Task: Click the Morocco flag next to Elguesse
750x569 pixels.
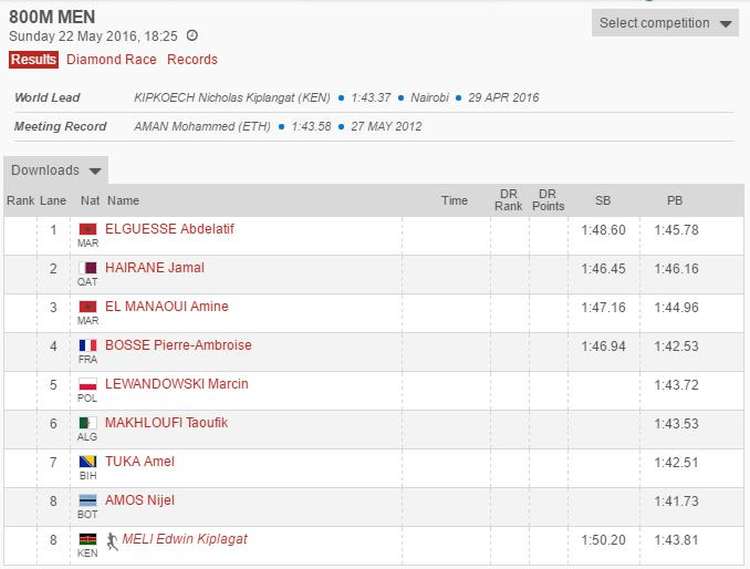Action: pos(88,230)
